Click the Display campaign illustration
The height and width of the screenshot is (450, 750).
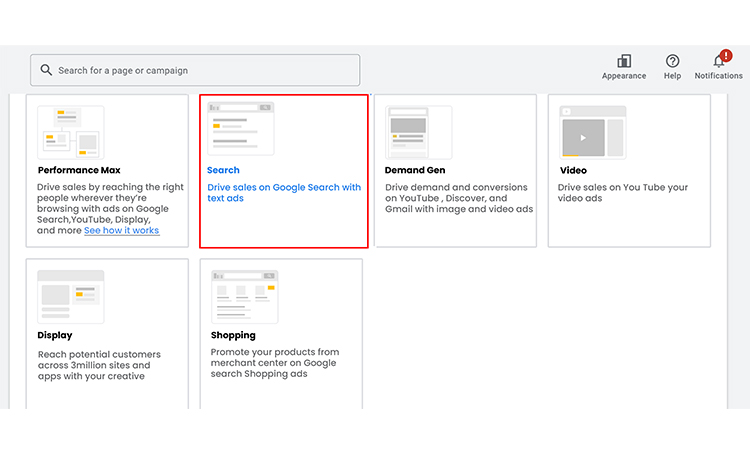[x=71, y=297]
